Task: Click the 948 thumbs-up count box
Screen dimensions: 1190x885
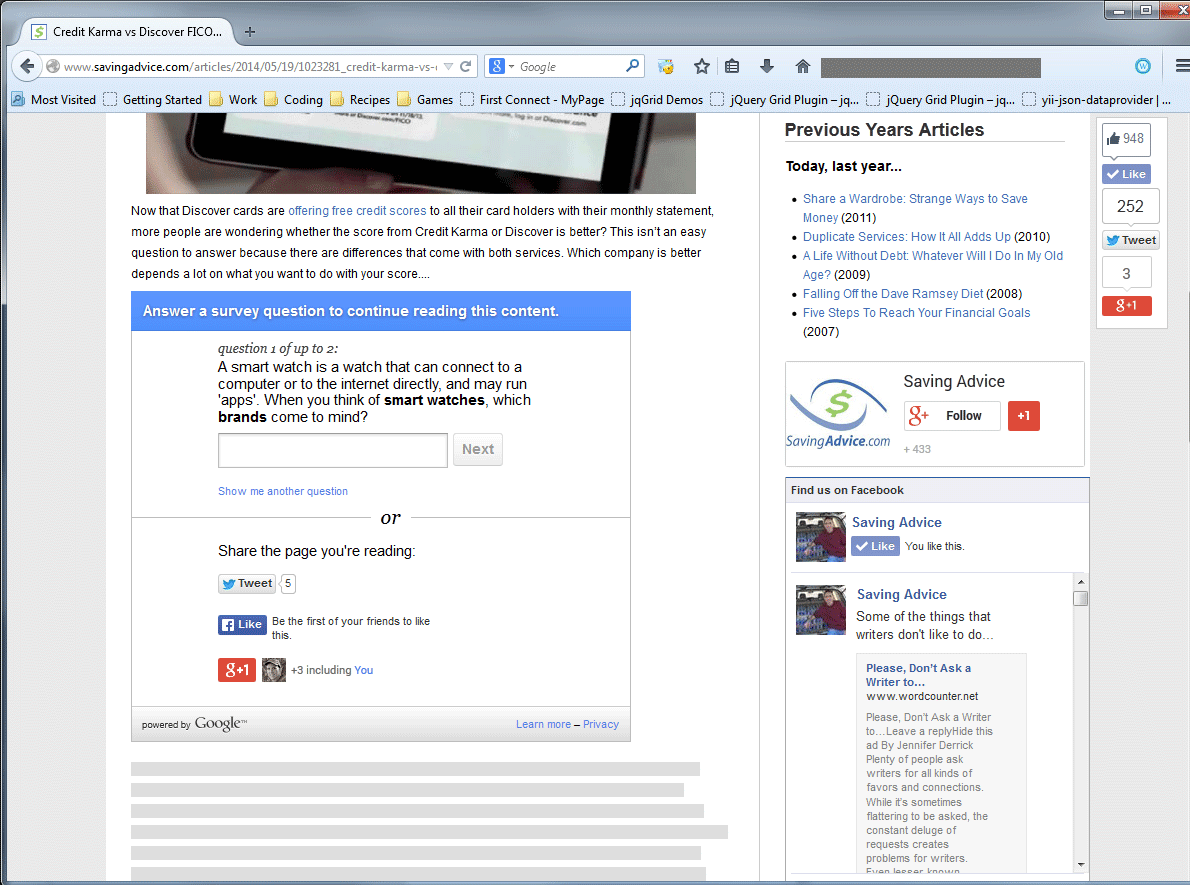Action: pos(1126,139)
